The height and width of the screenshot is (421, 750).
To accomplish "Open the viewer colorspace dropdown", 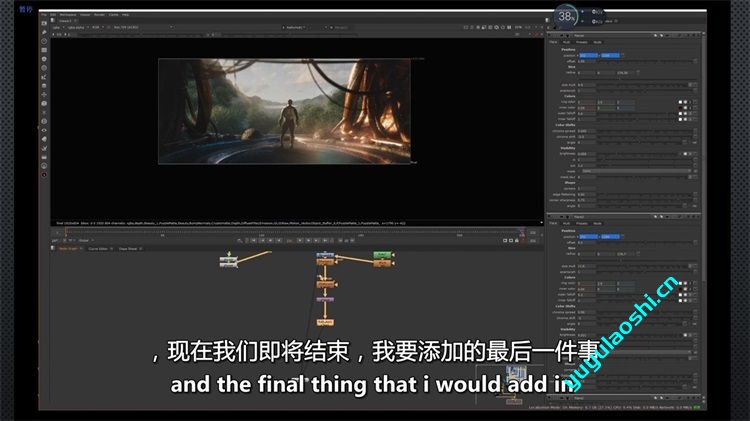I will click(143, 27).
